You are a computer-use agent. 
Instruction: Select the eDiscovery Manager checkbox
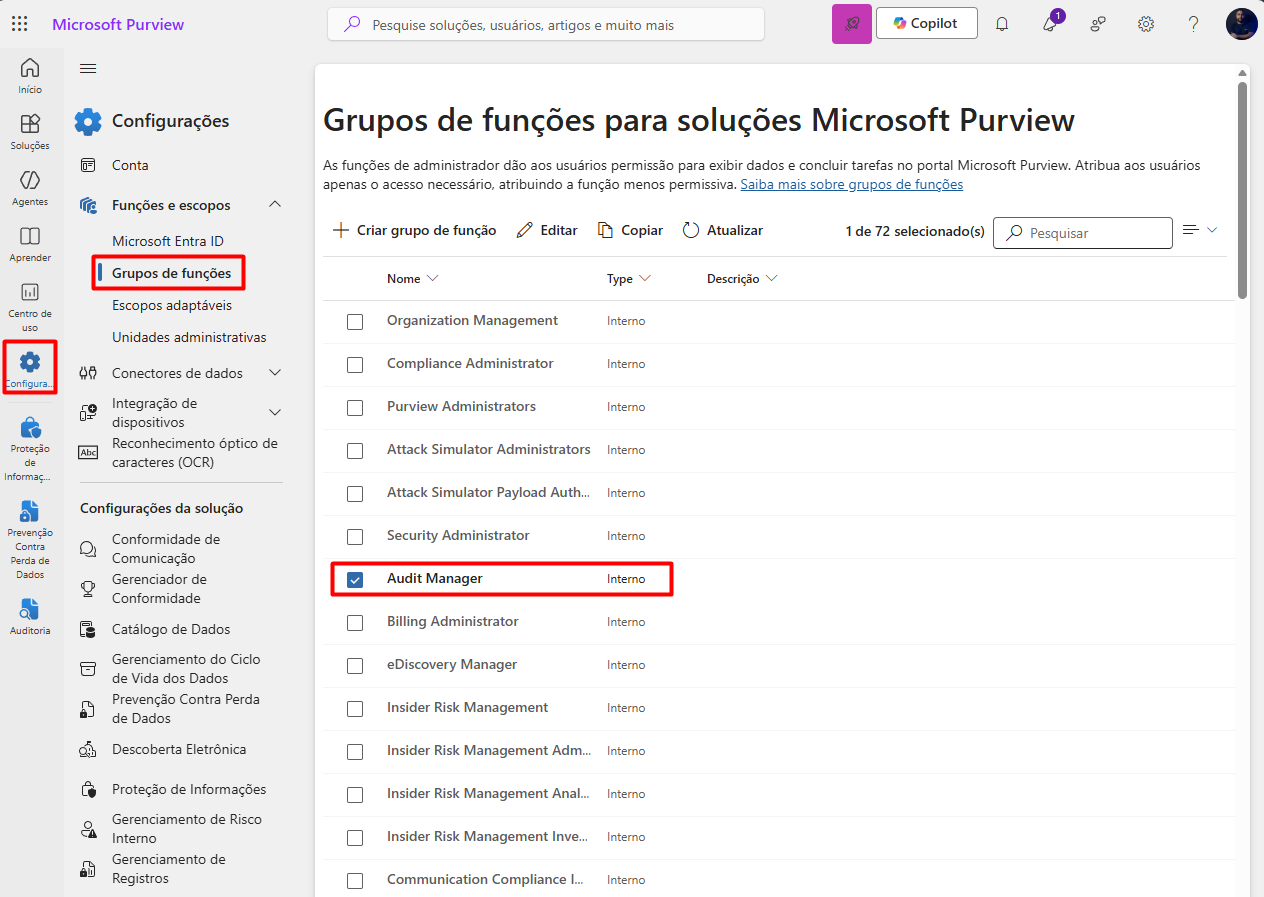pyautogui.click(x=355, y=665)
